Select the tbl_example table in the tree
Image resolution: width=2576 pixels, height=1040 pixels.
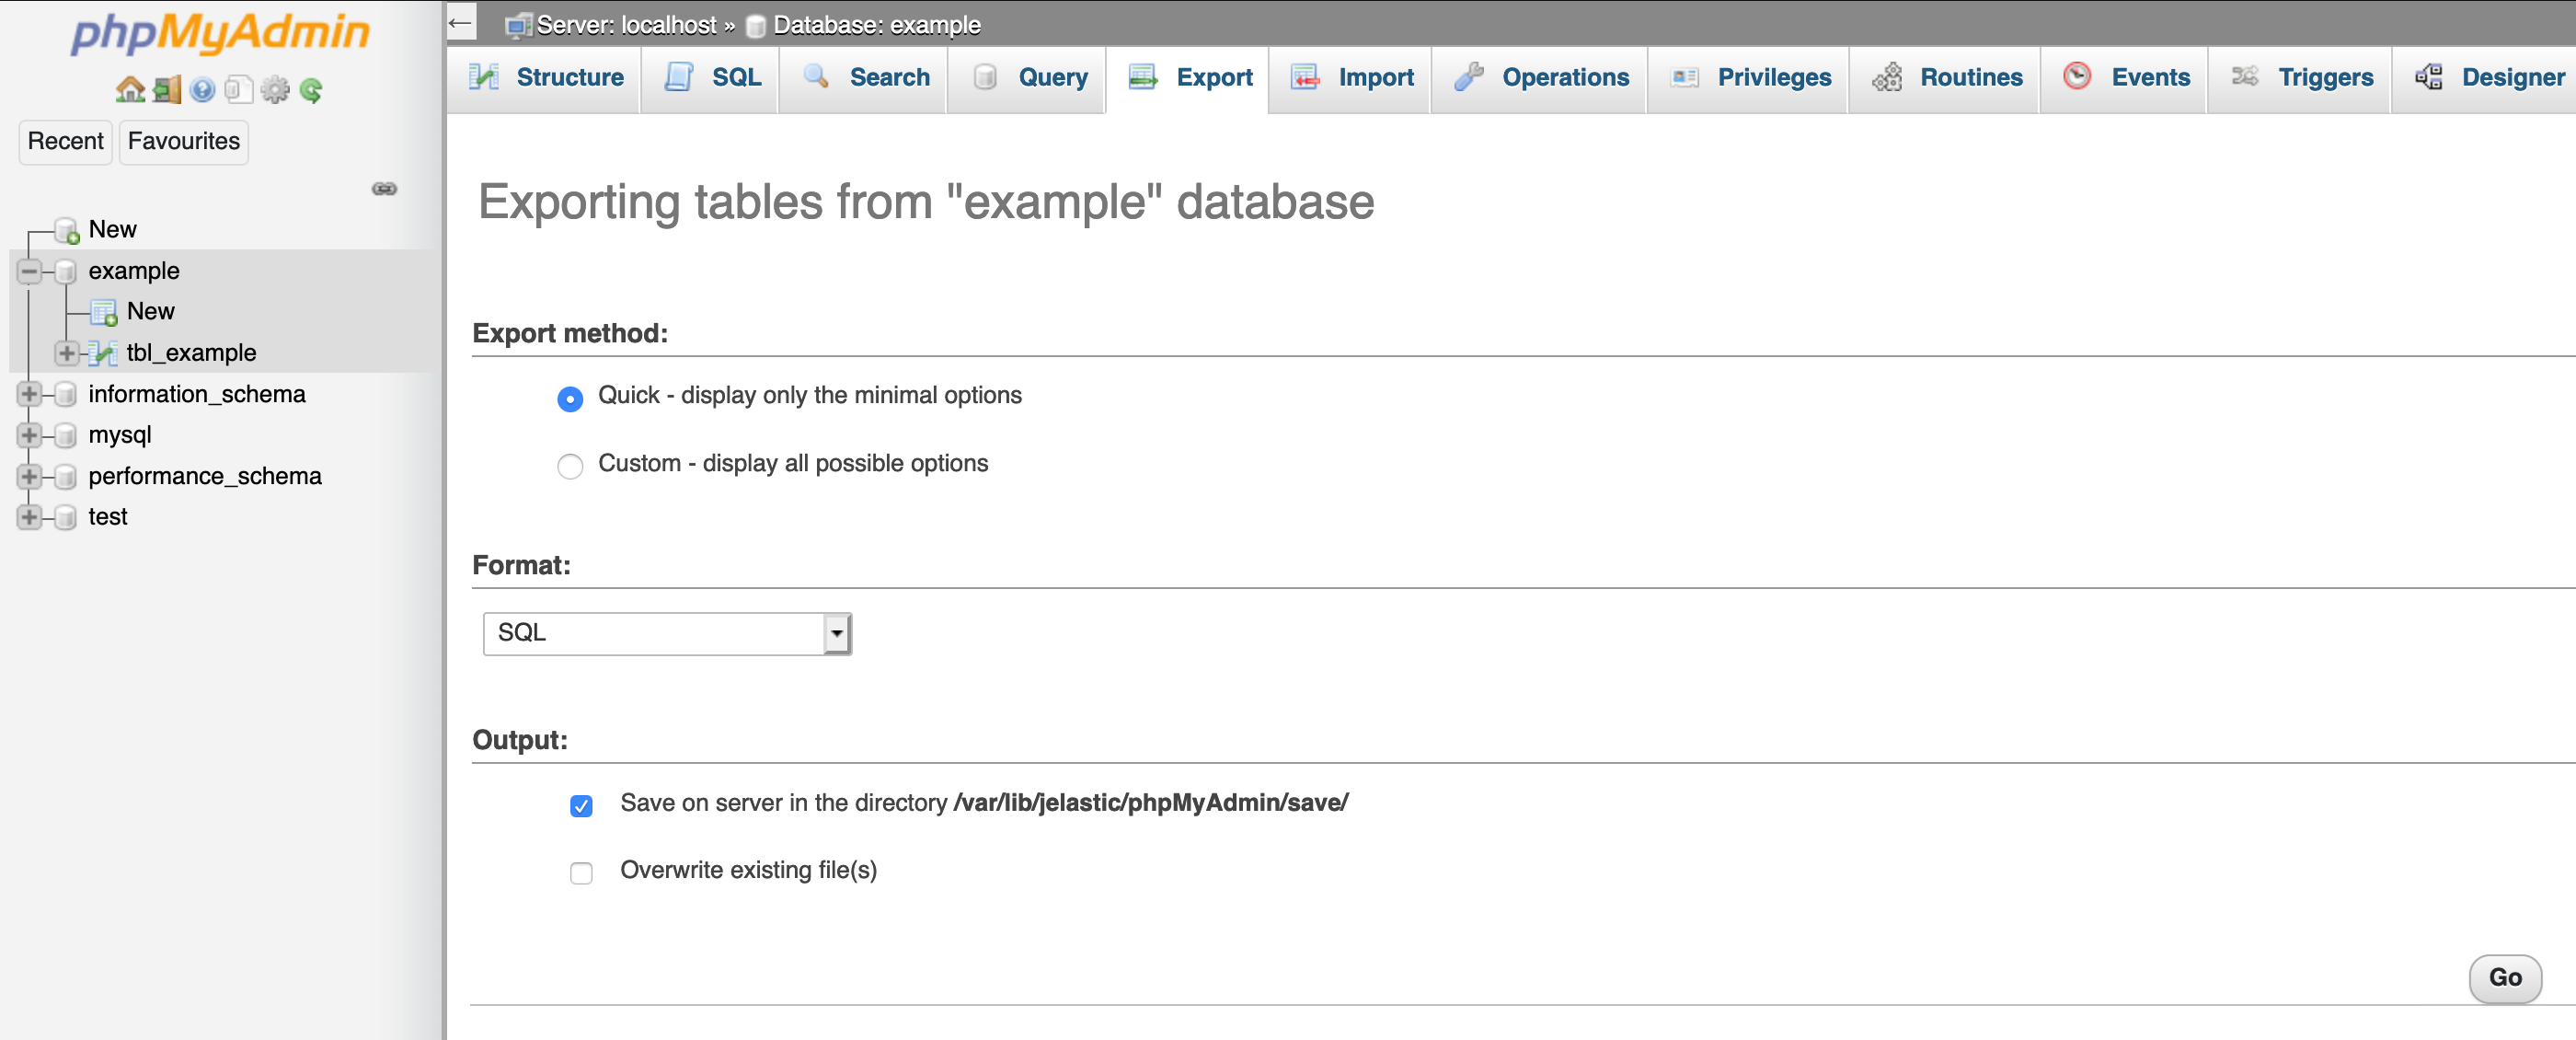pyautogui.click(x=190, y=352)
